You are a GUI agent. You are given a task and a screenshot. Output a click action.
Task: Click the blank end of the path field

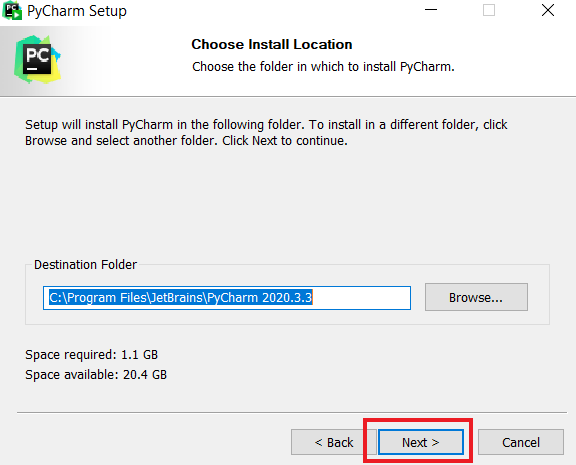[x=361, y=298]
